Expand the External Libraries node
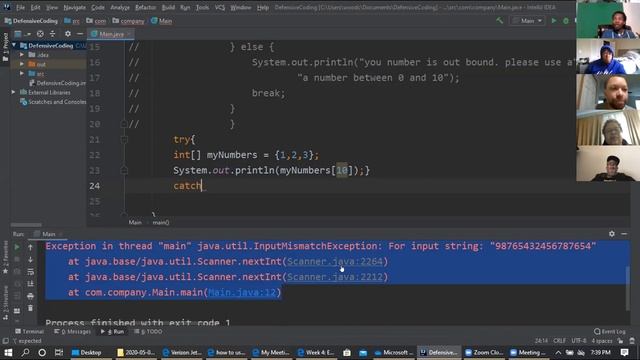640x360 pixels. [x=14, y=92]
